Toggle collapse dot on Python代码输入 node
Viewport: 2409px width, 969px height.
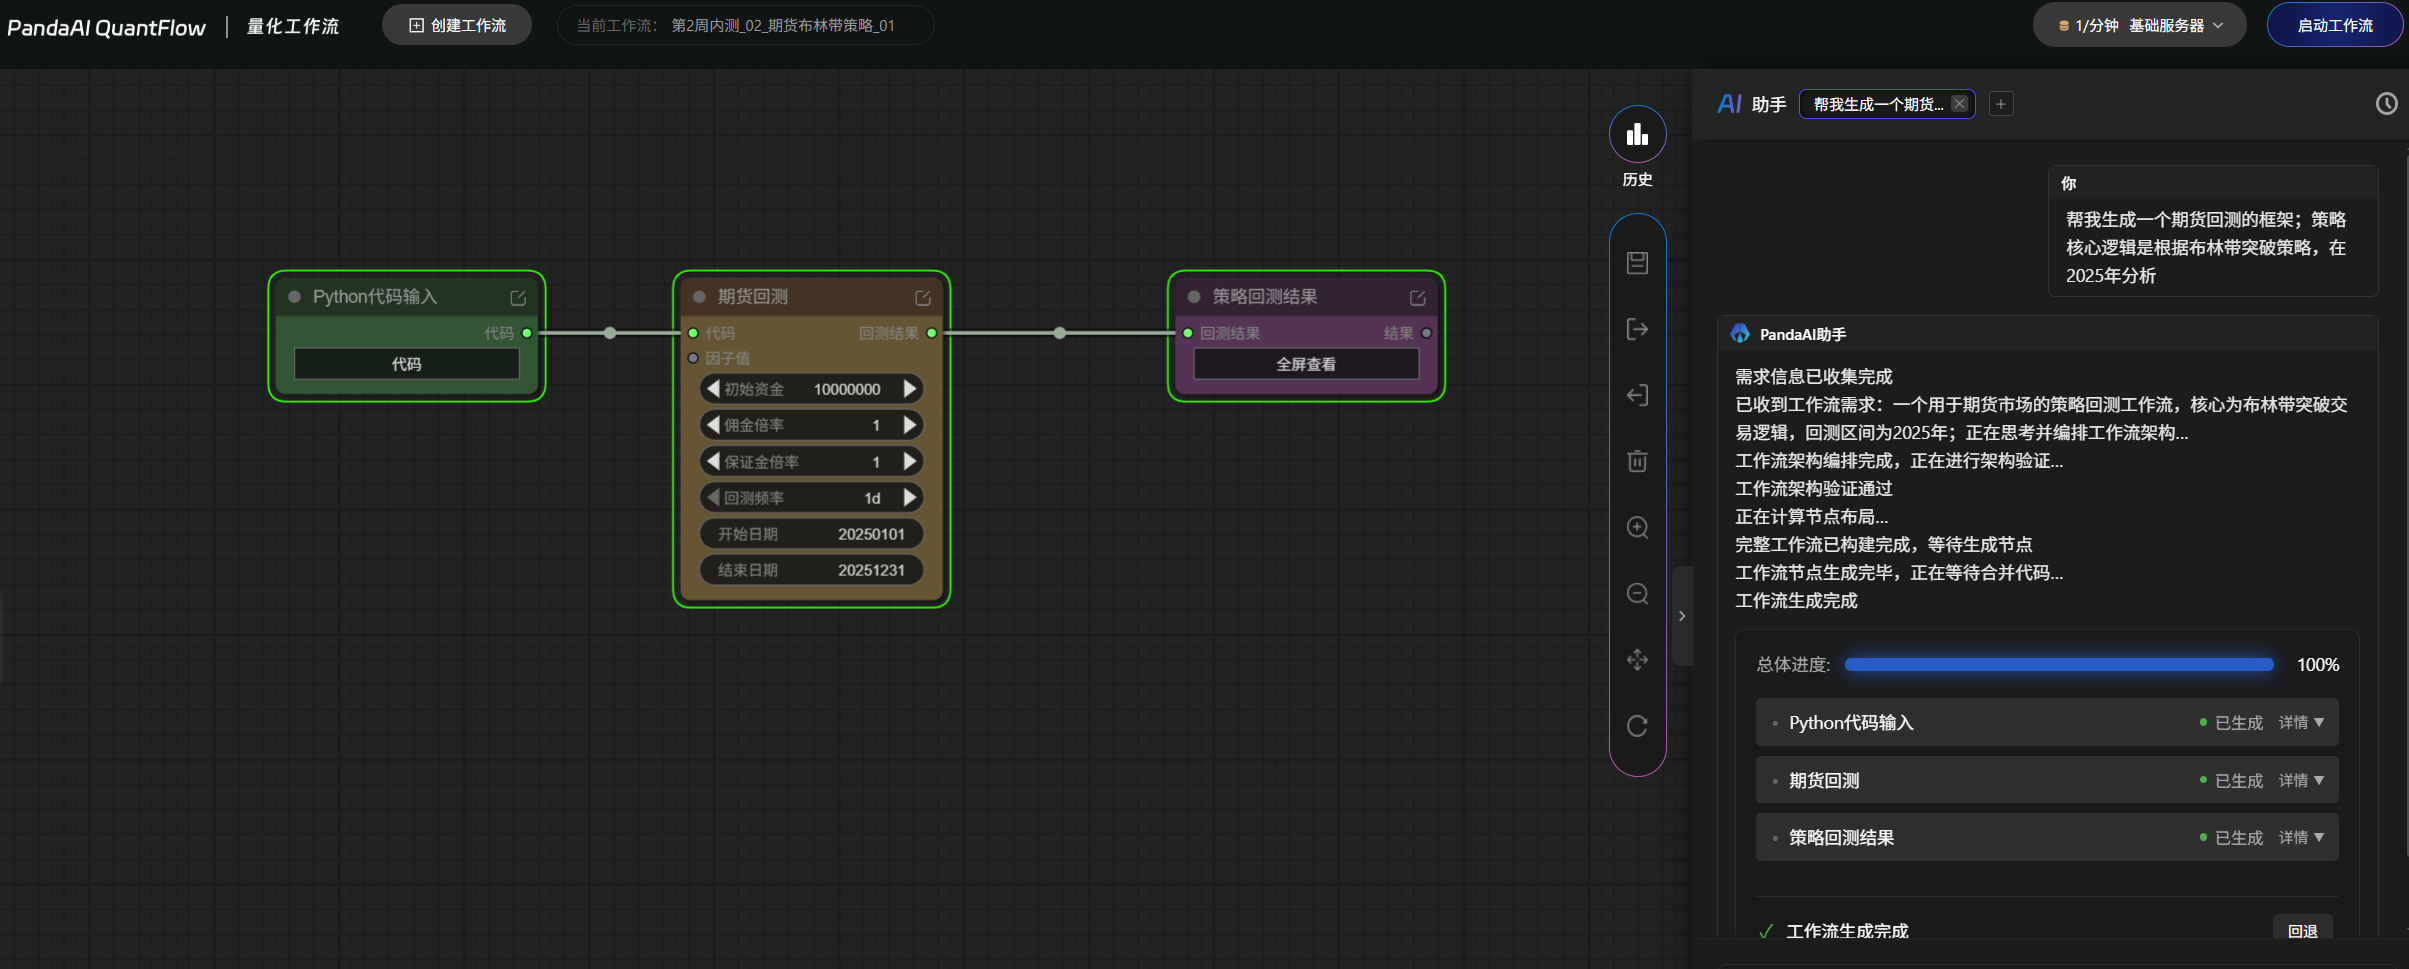click(x=294, y=297)
